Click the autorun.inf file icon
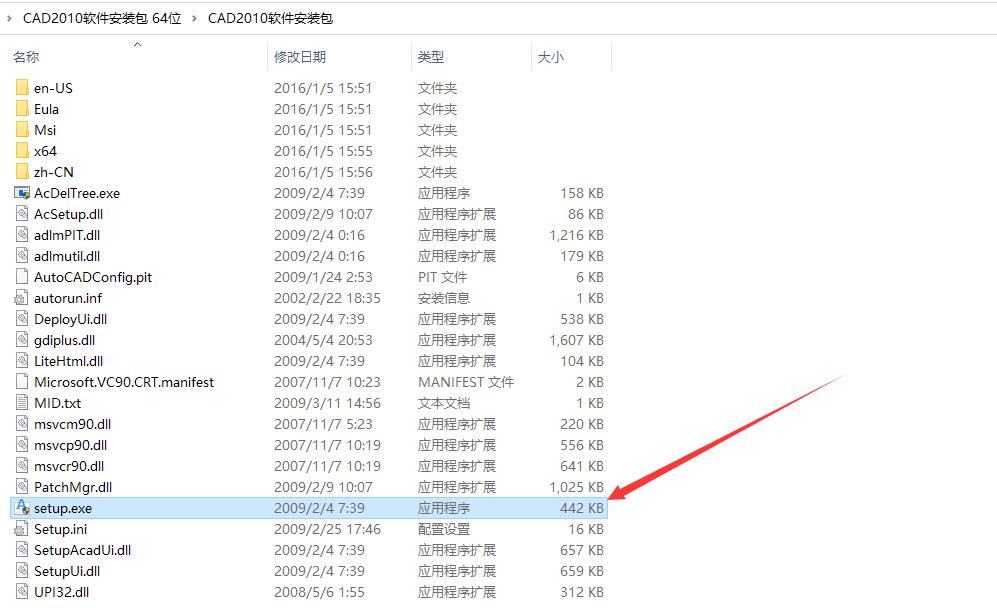 pyautogui.click(x=22, y=298)
